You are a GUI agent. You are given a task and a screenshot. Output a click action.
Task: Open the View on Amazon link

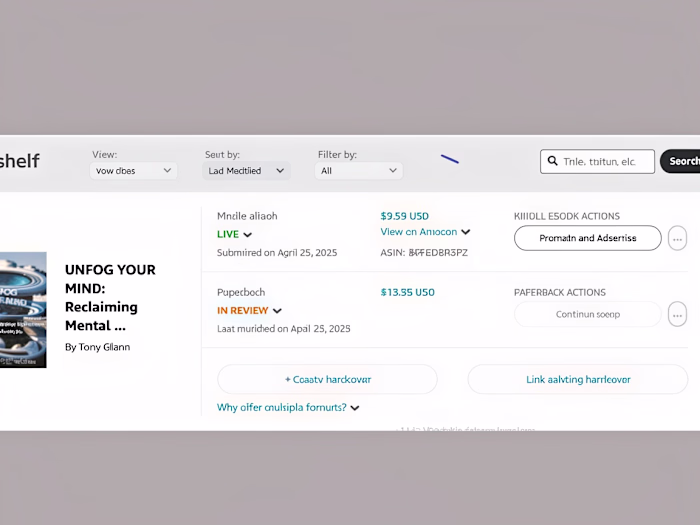point(418,232)
